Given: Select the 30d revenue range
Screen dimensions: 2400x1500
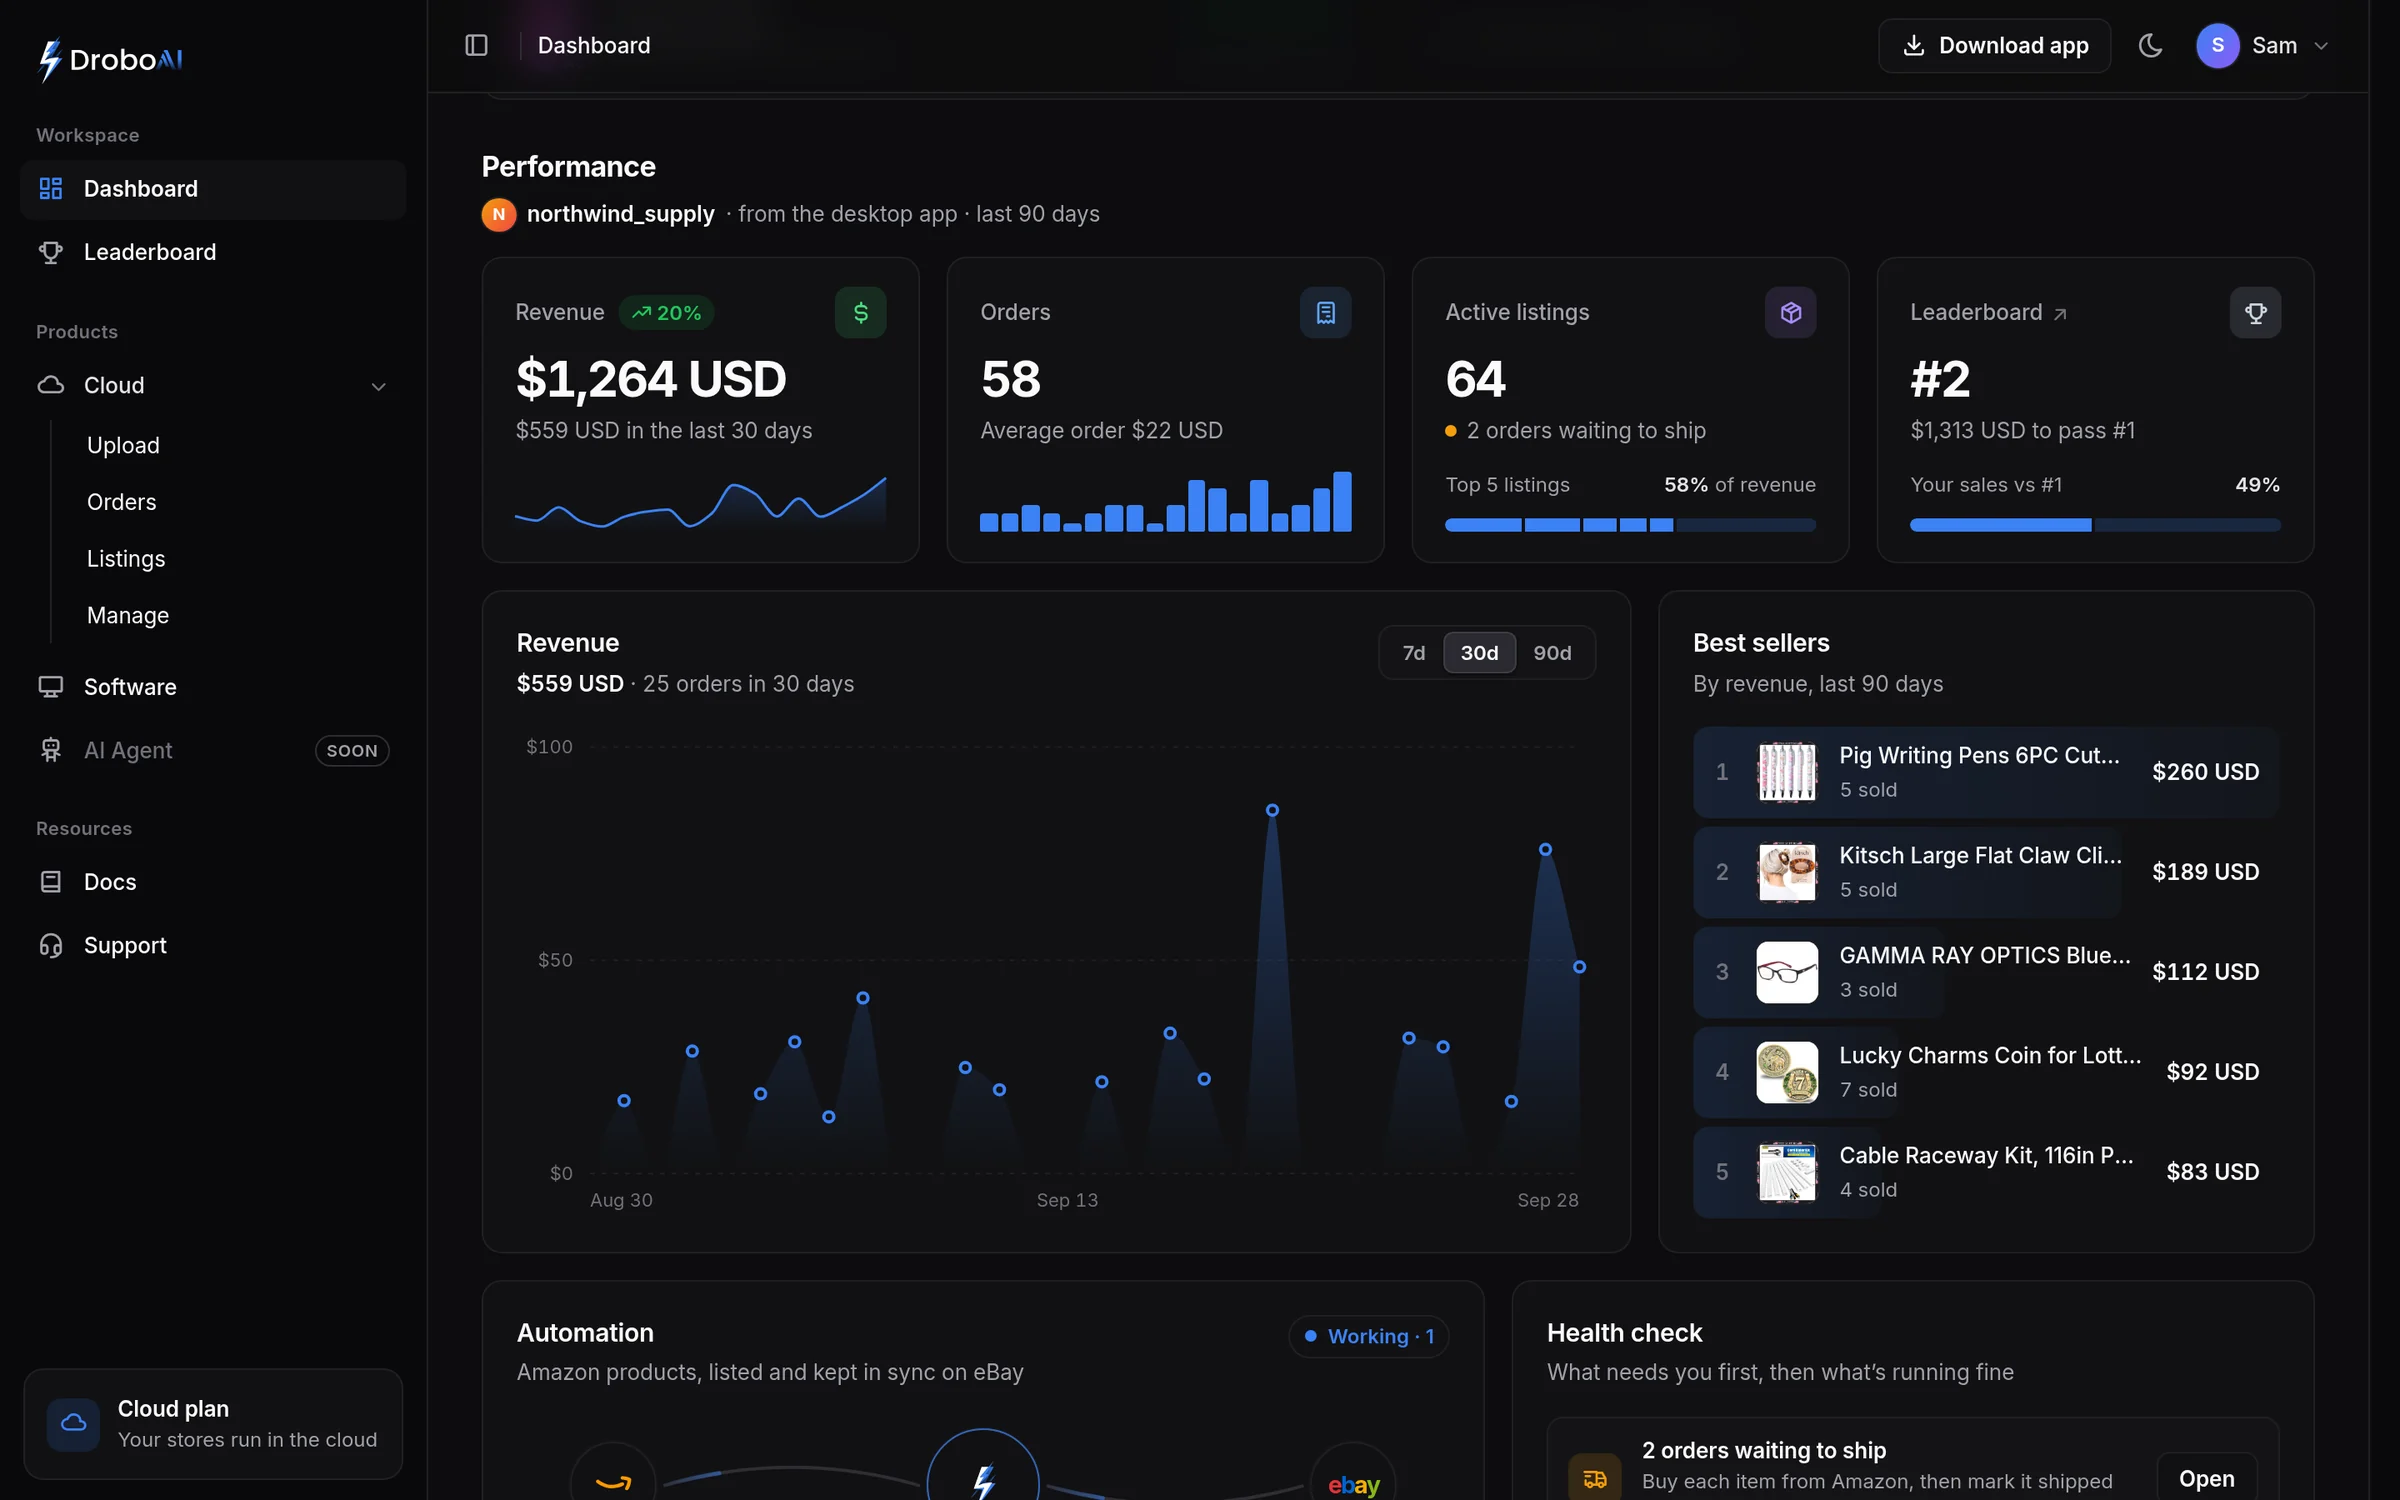Looking at the screenshot, I should [1479, 653].
